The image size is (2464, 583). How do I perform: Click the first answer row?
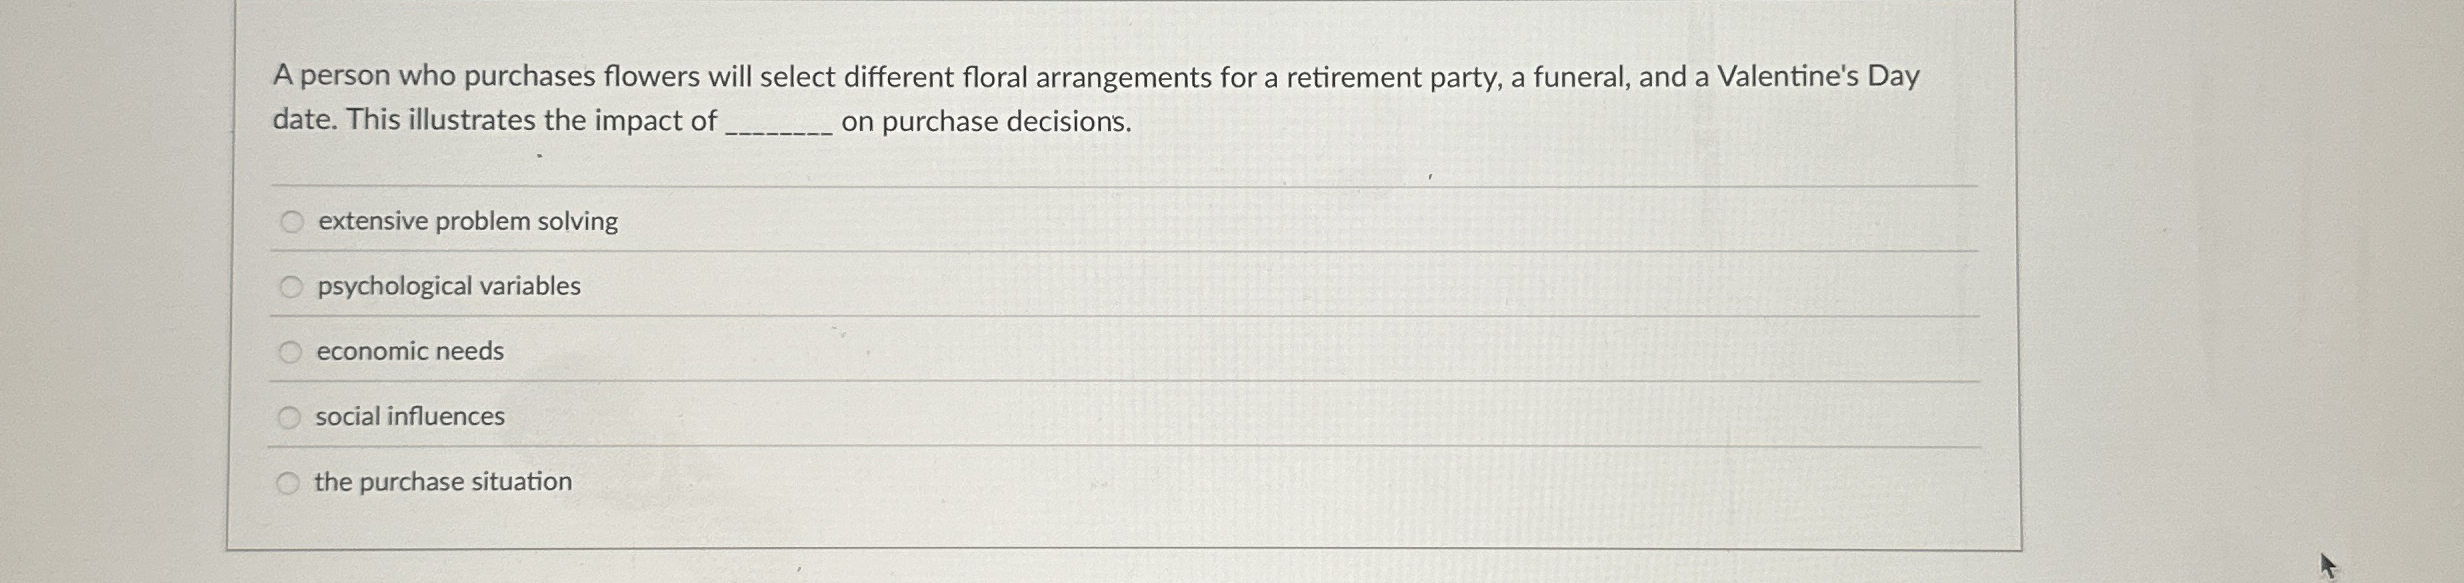click(1100, 220)
